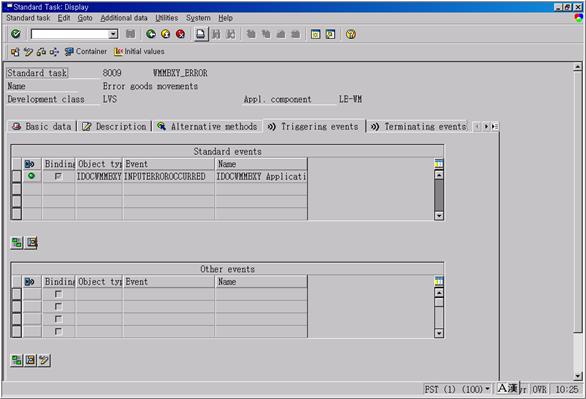Open the Goto menu
The width and height of the screenshot is (586, 399).
tap(85, 18)
